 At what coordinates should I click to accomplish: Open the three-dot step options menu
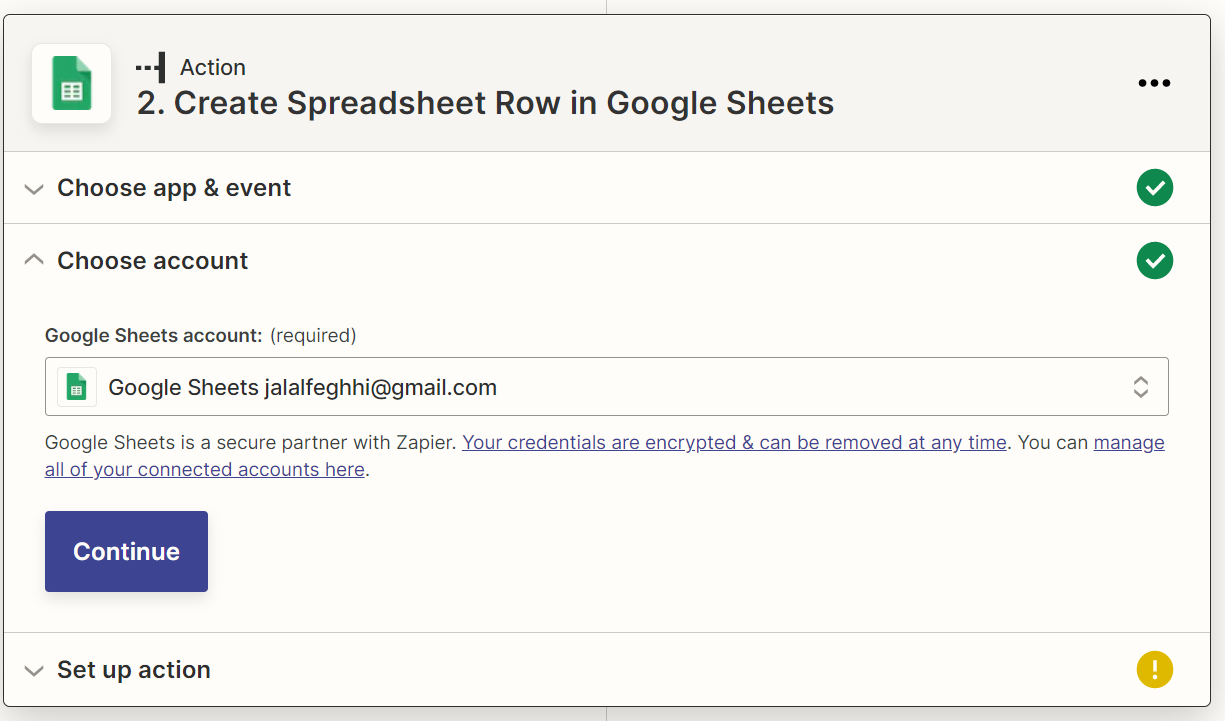coord(1154,84)
